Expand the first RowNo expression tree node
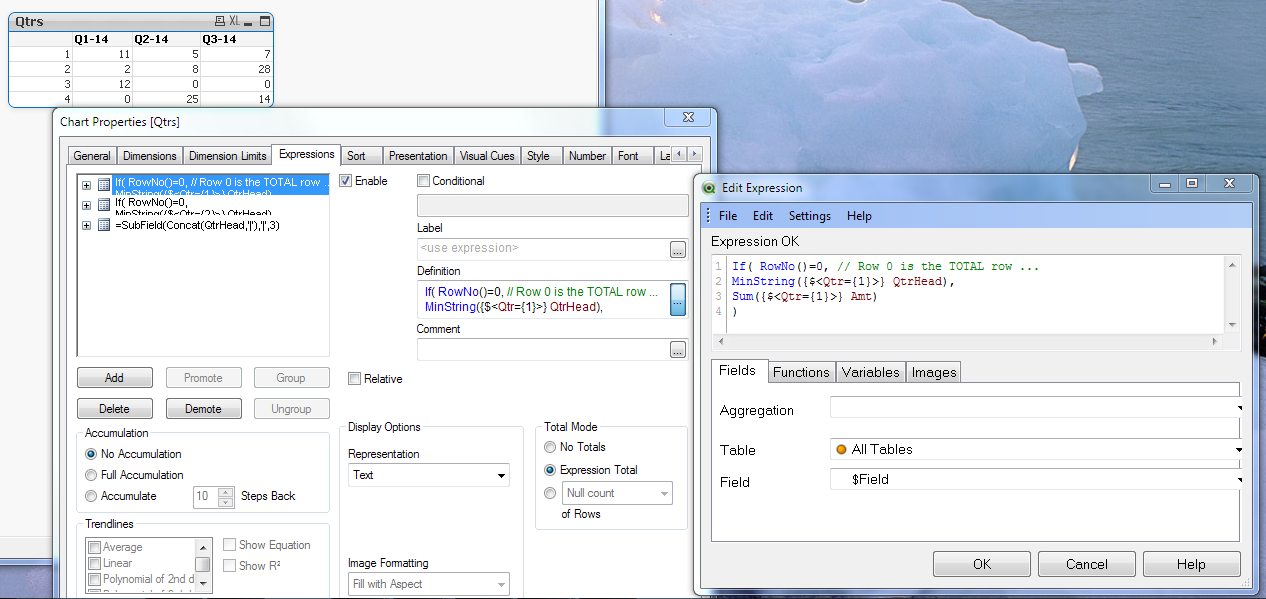This screenshot has width=1266, height=599. click(87, 184)
